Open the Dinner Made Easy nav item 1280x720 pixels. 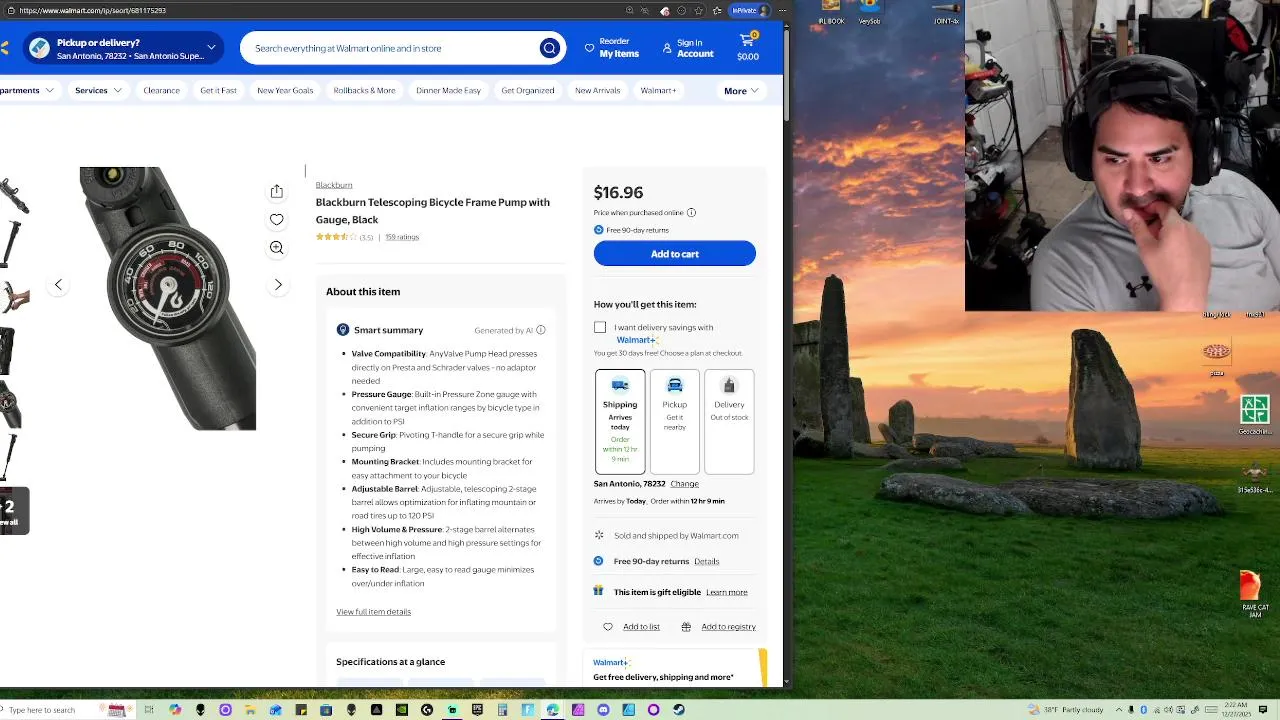pyautogui.click(x=448, y=90)
